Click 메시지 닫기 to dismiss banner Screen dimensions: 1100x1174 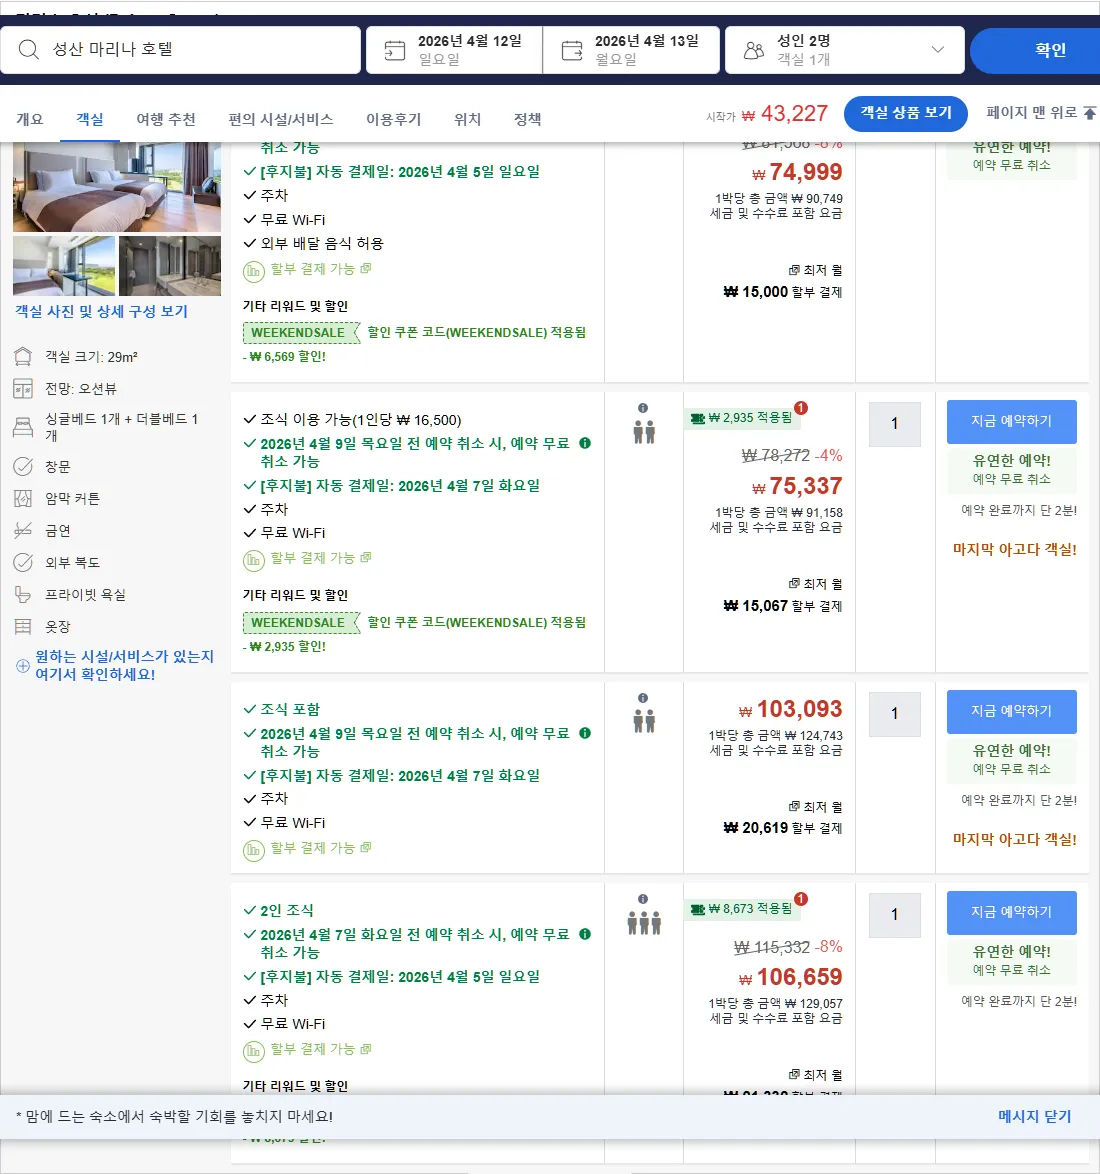[1034, 1116]
